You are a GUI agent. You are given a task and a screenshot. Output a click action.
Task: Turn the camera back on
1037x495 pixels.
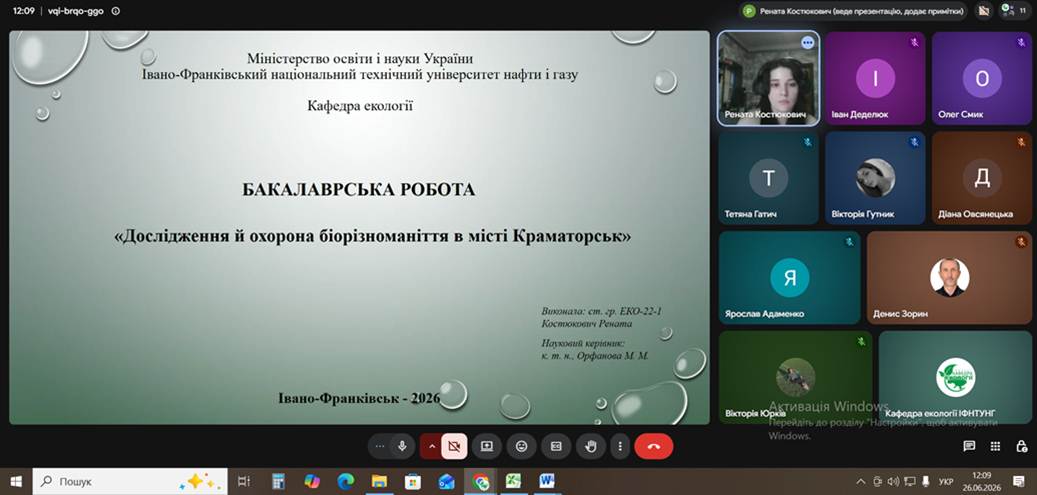454,447
